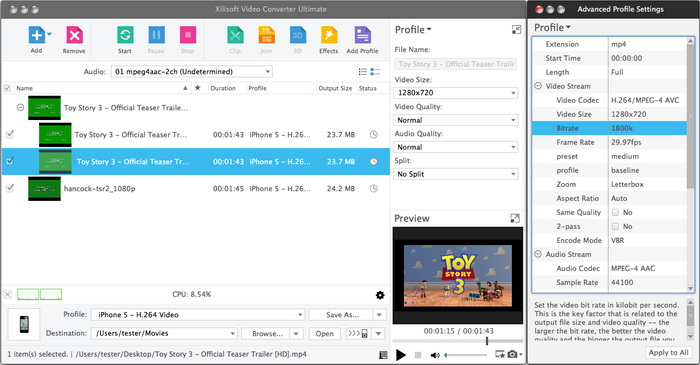Screen dimensions: 700x365
Task: Start conversion with the Start icon
Action: coord(125,35)
